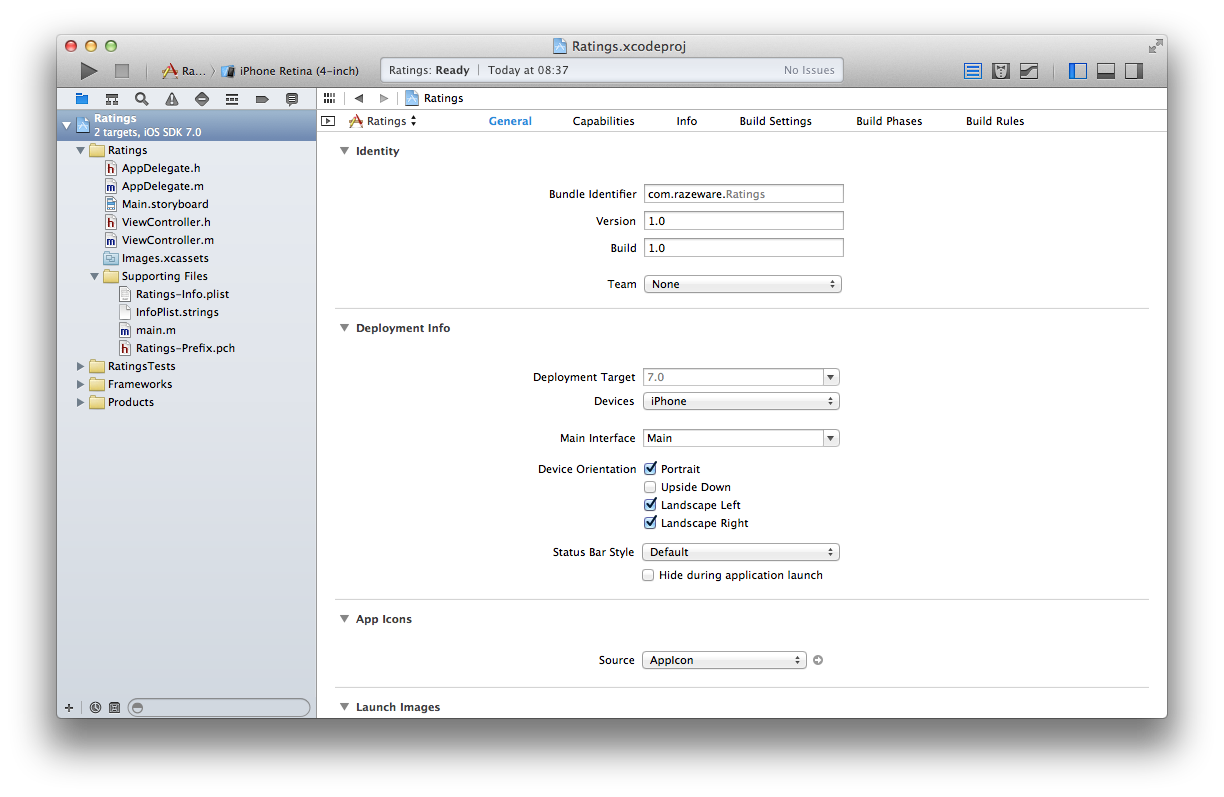This screenshot has width=1224, height=797.
Task: Uncheck Landscape Right orientation
Action: (650, 523)
